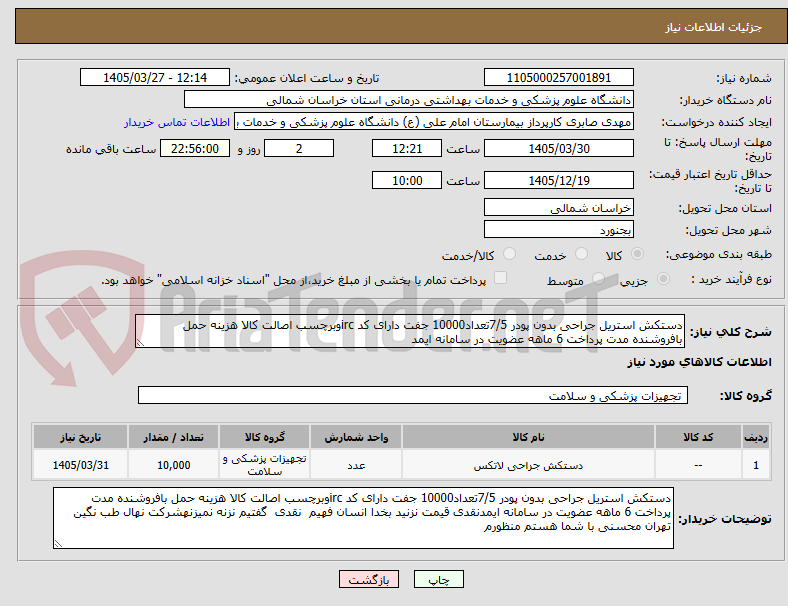Click the row number cell 1
This screenshot has height=606, width=788.
(755, 465)
